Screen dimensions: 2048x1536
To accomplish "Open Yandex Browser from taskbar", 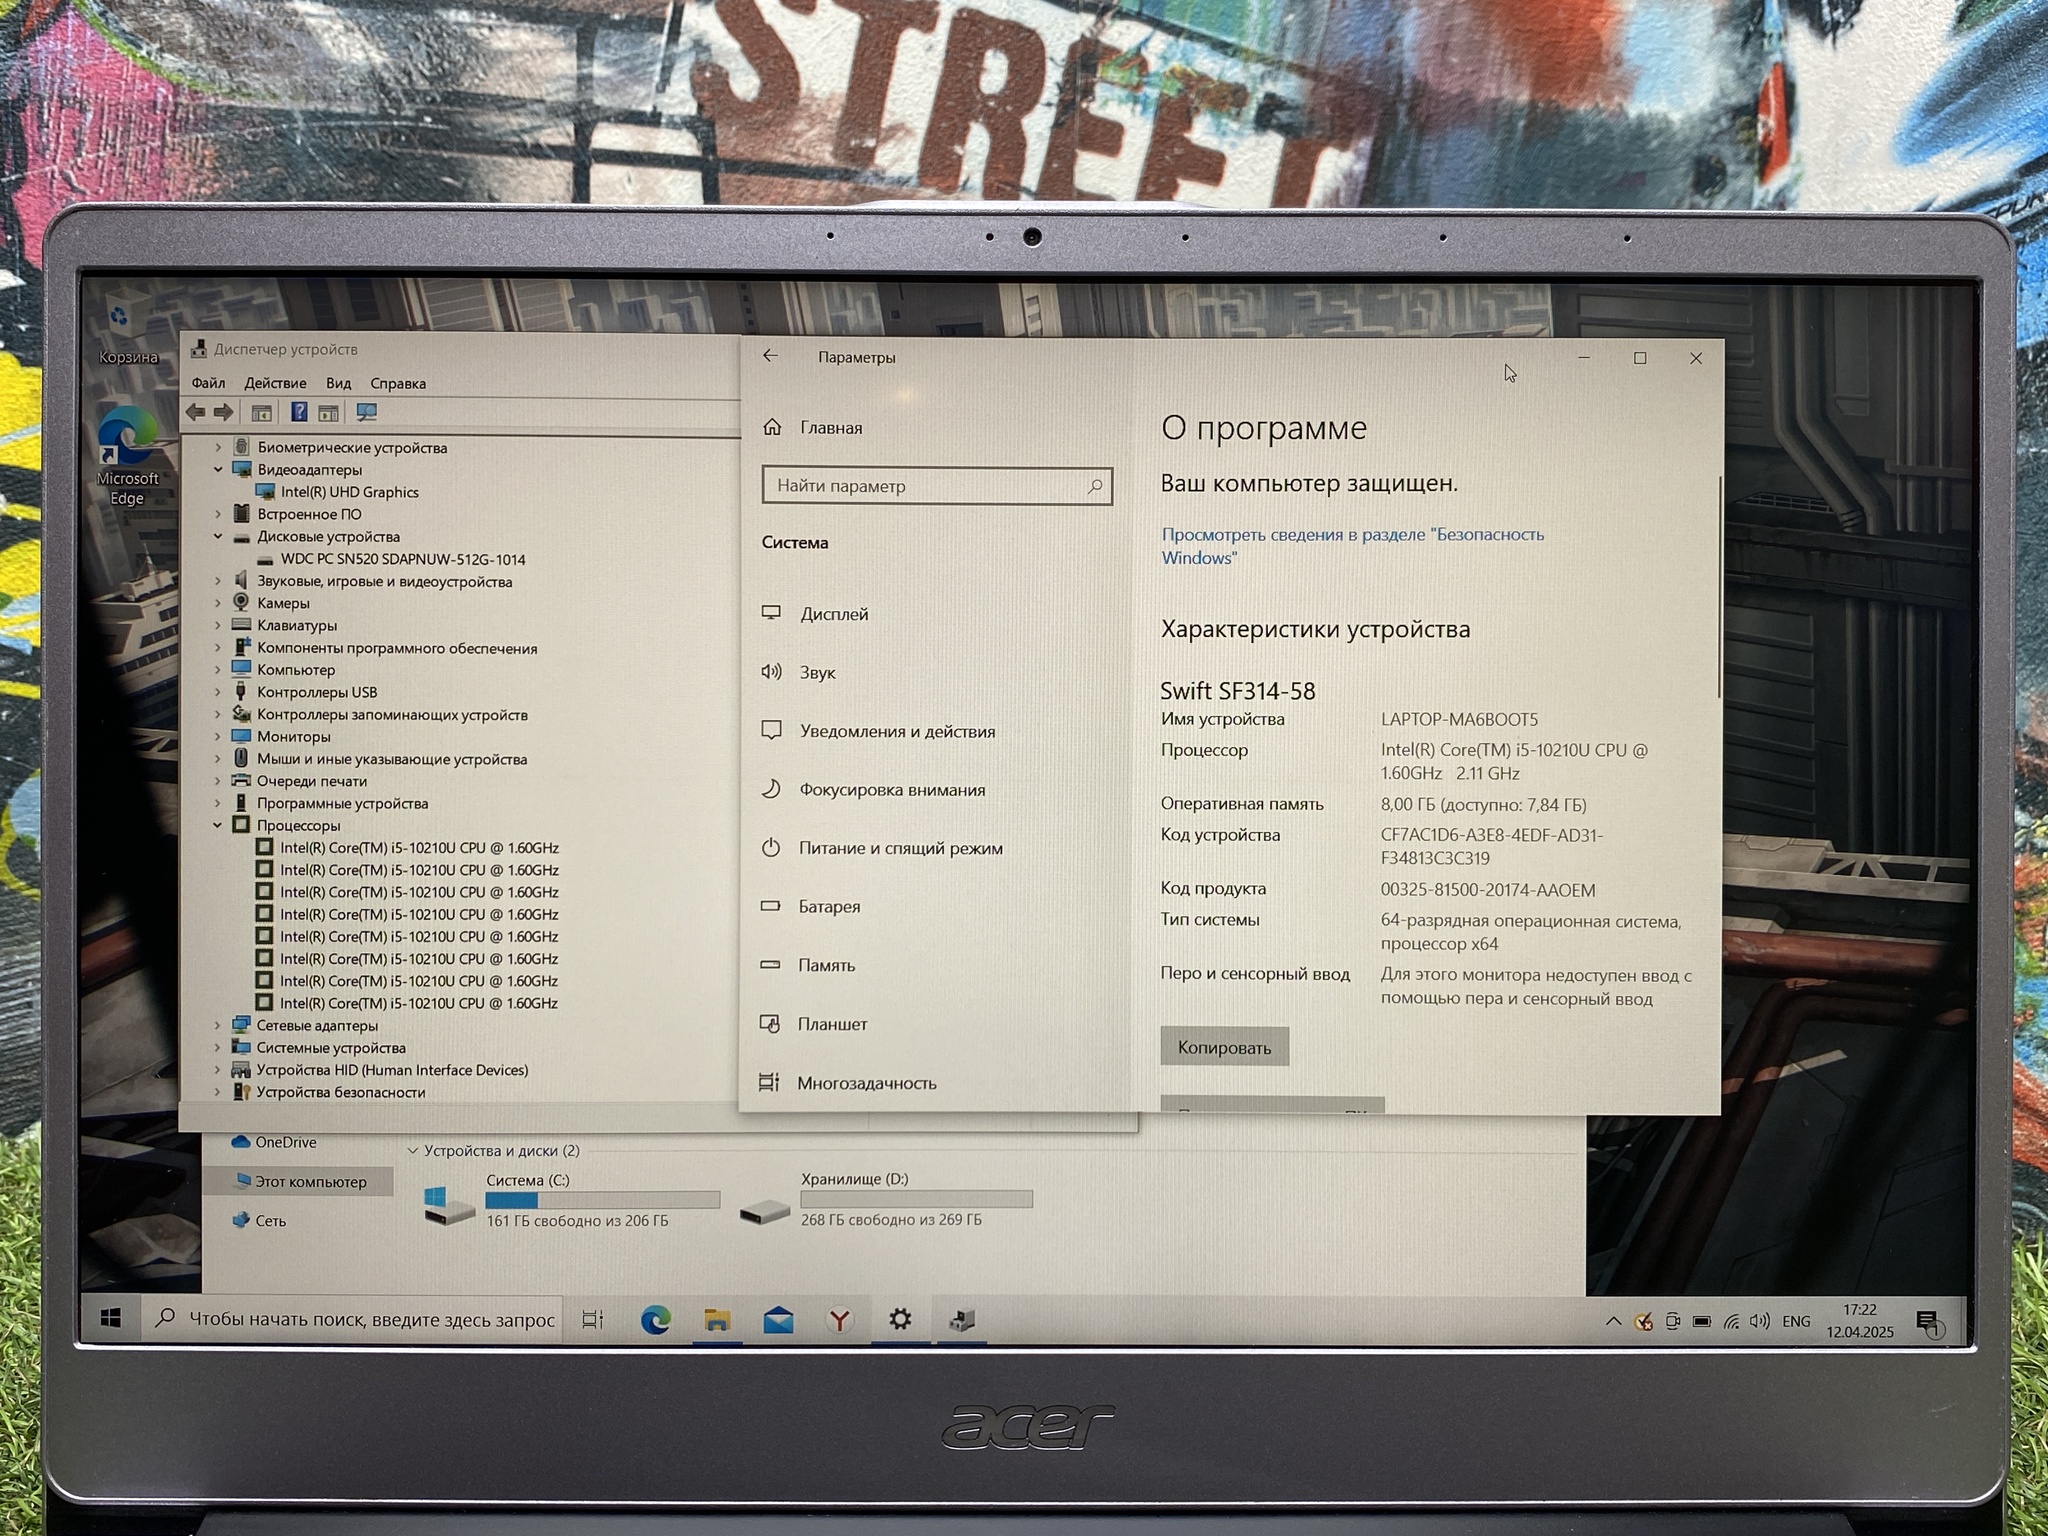I will tap(839, 1320).
